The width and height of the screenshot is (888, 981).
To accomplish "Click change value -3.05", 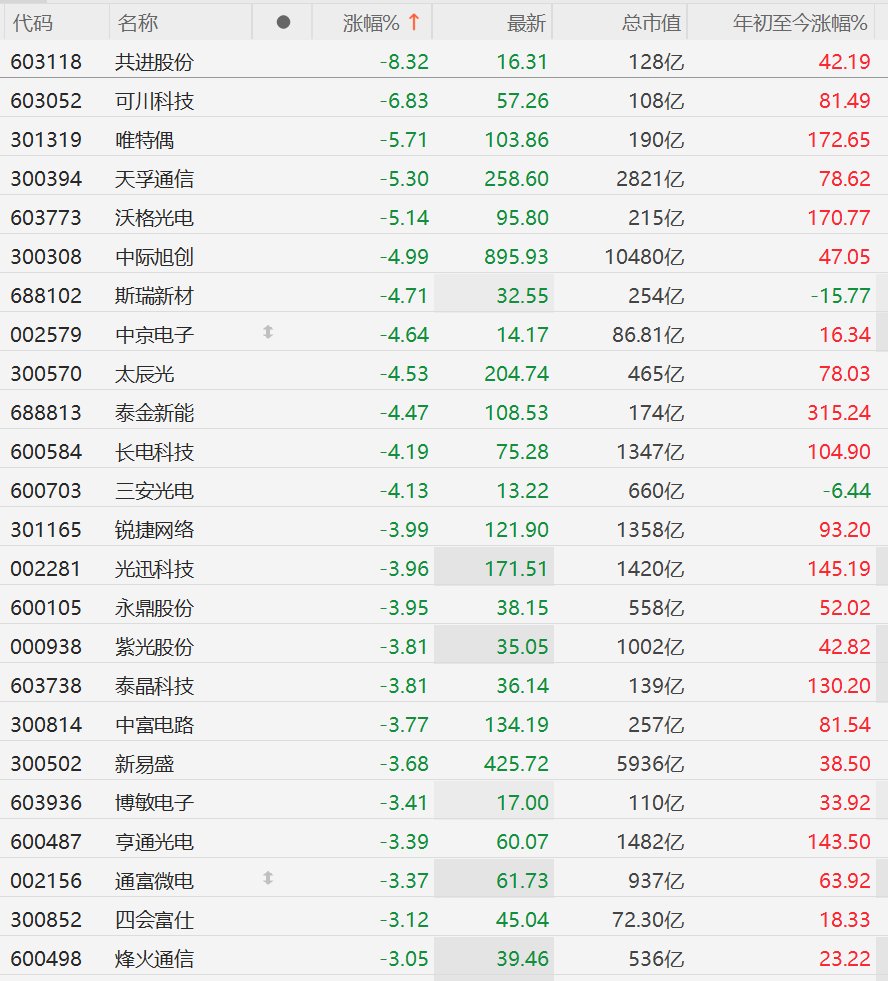I will pos(404,958).
